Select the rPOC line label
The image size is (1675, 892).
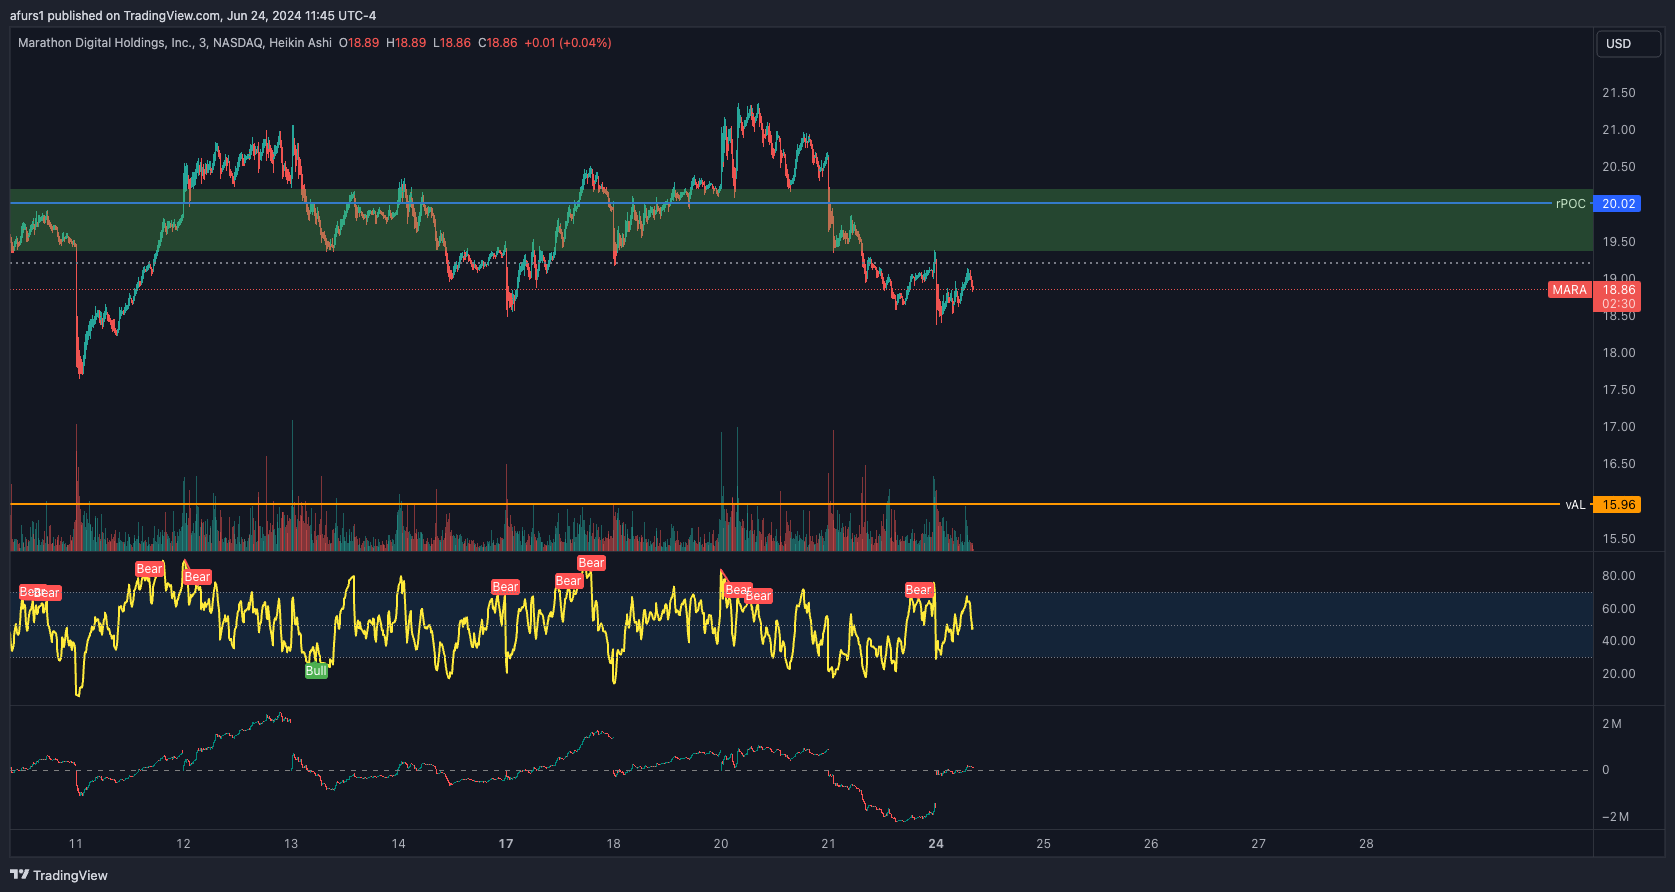coord(1570,203)
